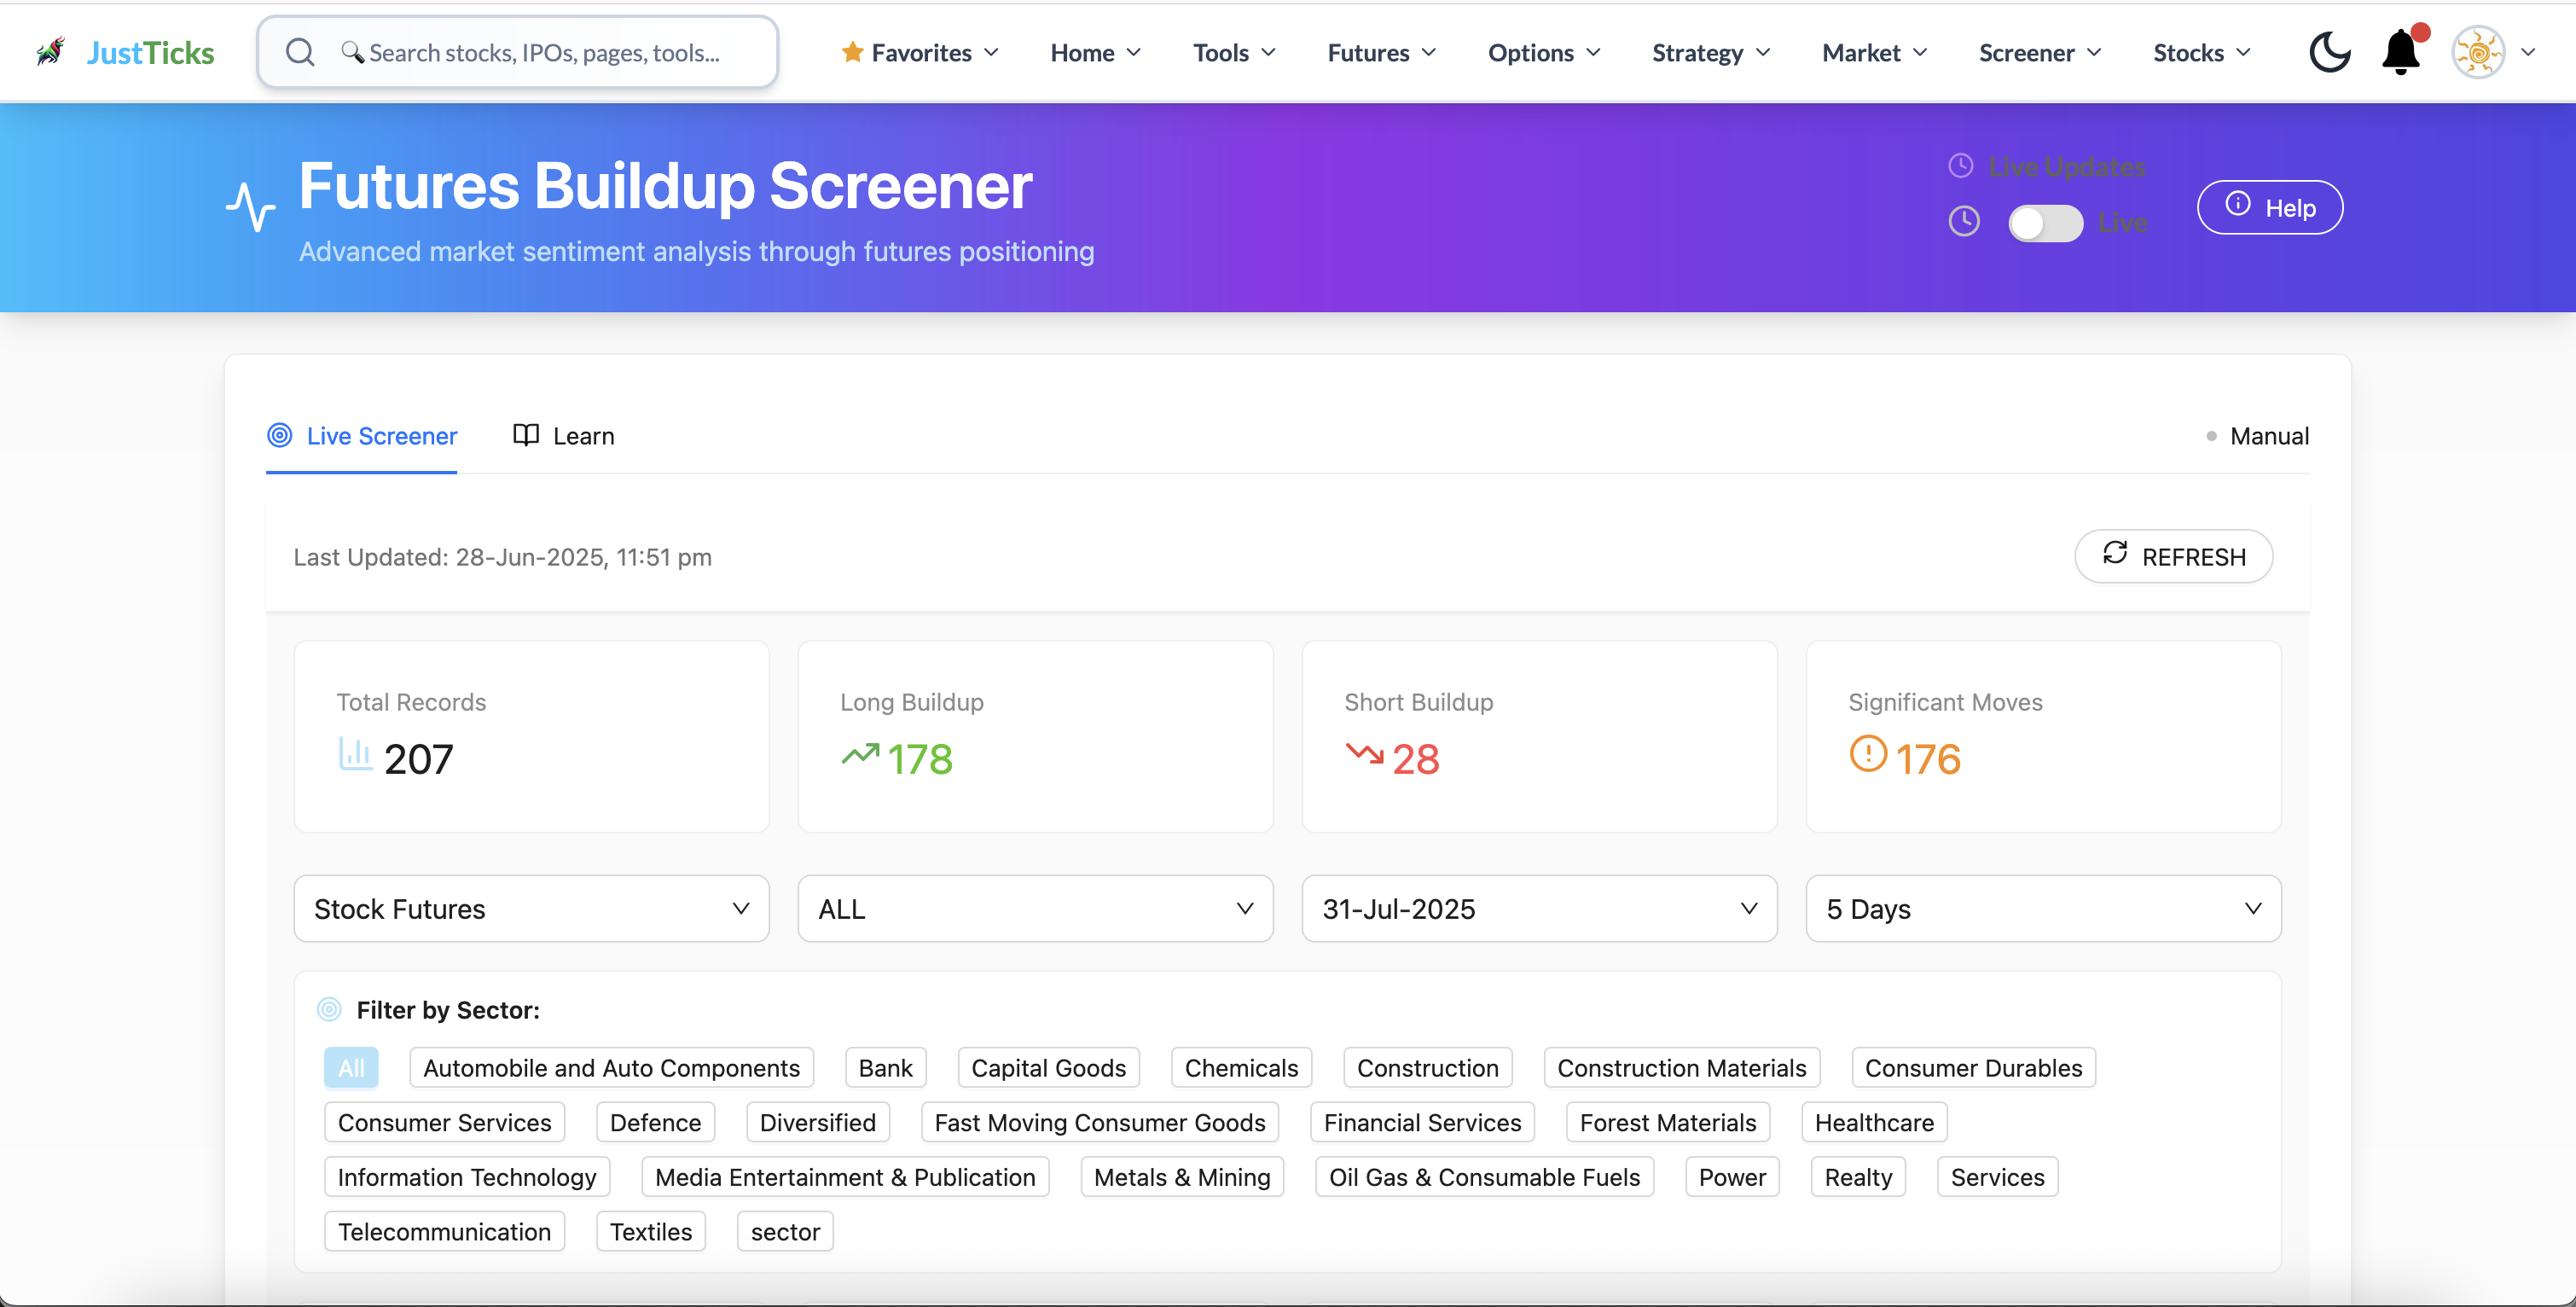Filter by Healthcare sector

pos(1874,1122)
